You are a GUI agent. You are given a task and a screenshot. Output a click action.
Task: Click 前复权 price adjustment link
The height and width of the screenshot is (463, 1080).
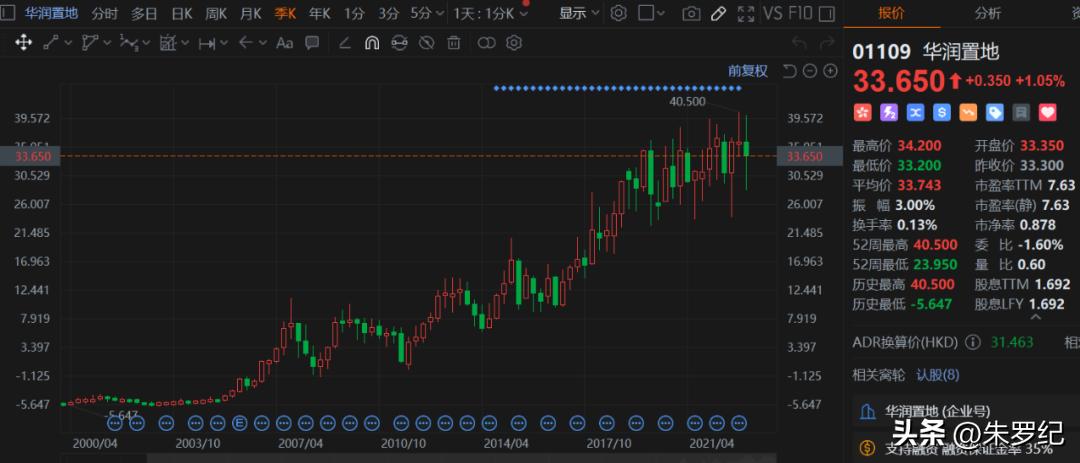[748, 71]
